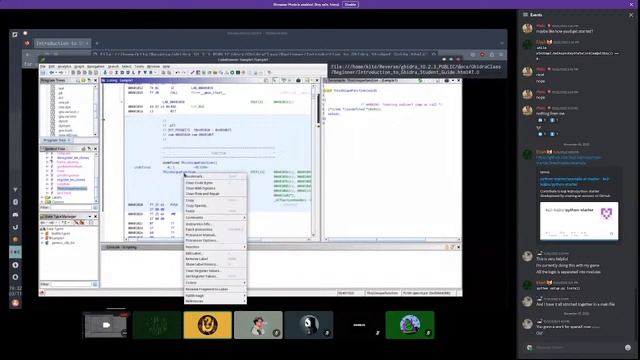
Task: Expand the Function submenu
Action: coord(215,247)
